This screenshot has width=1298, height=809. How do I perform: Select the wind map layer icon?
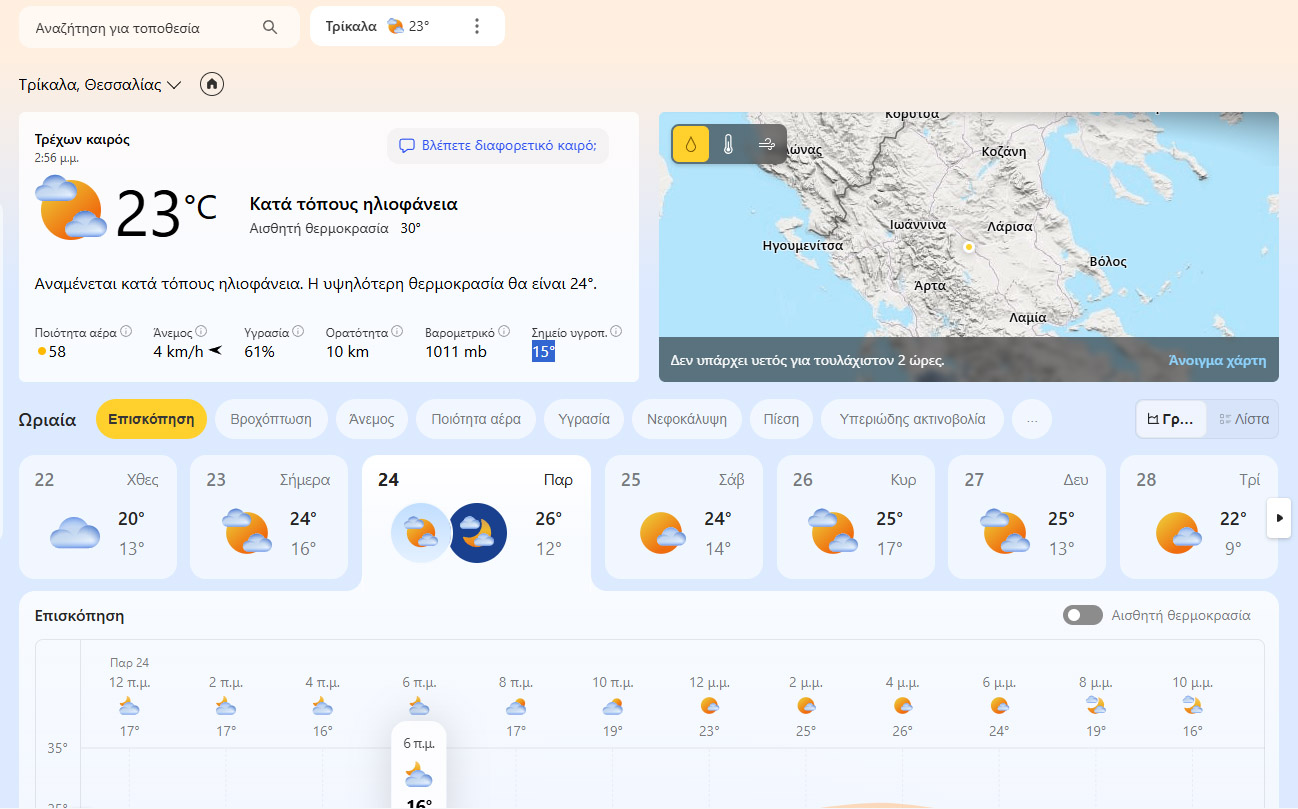click(x=767, y=144)
